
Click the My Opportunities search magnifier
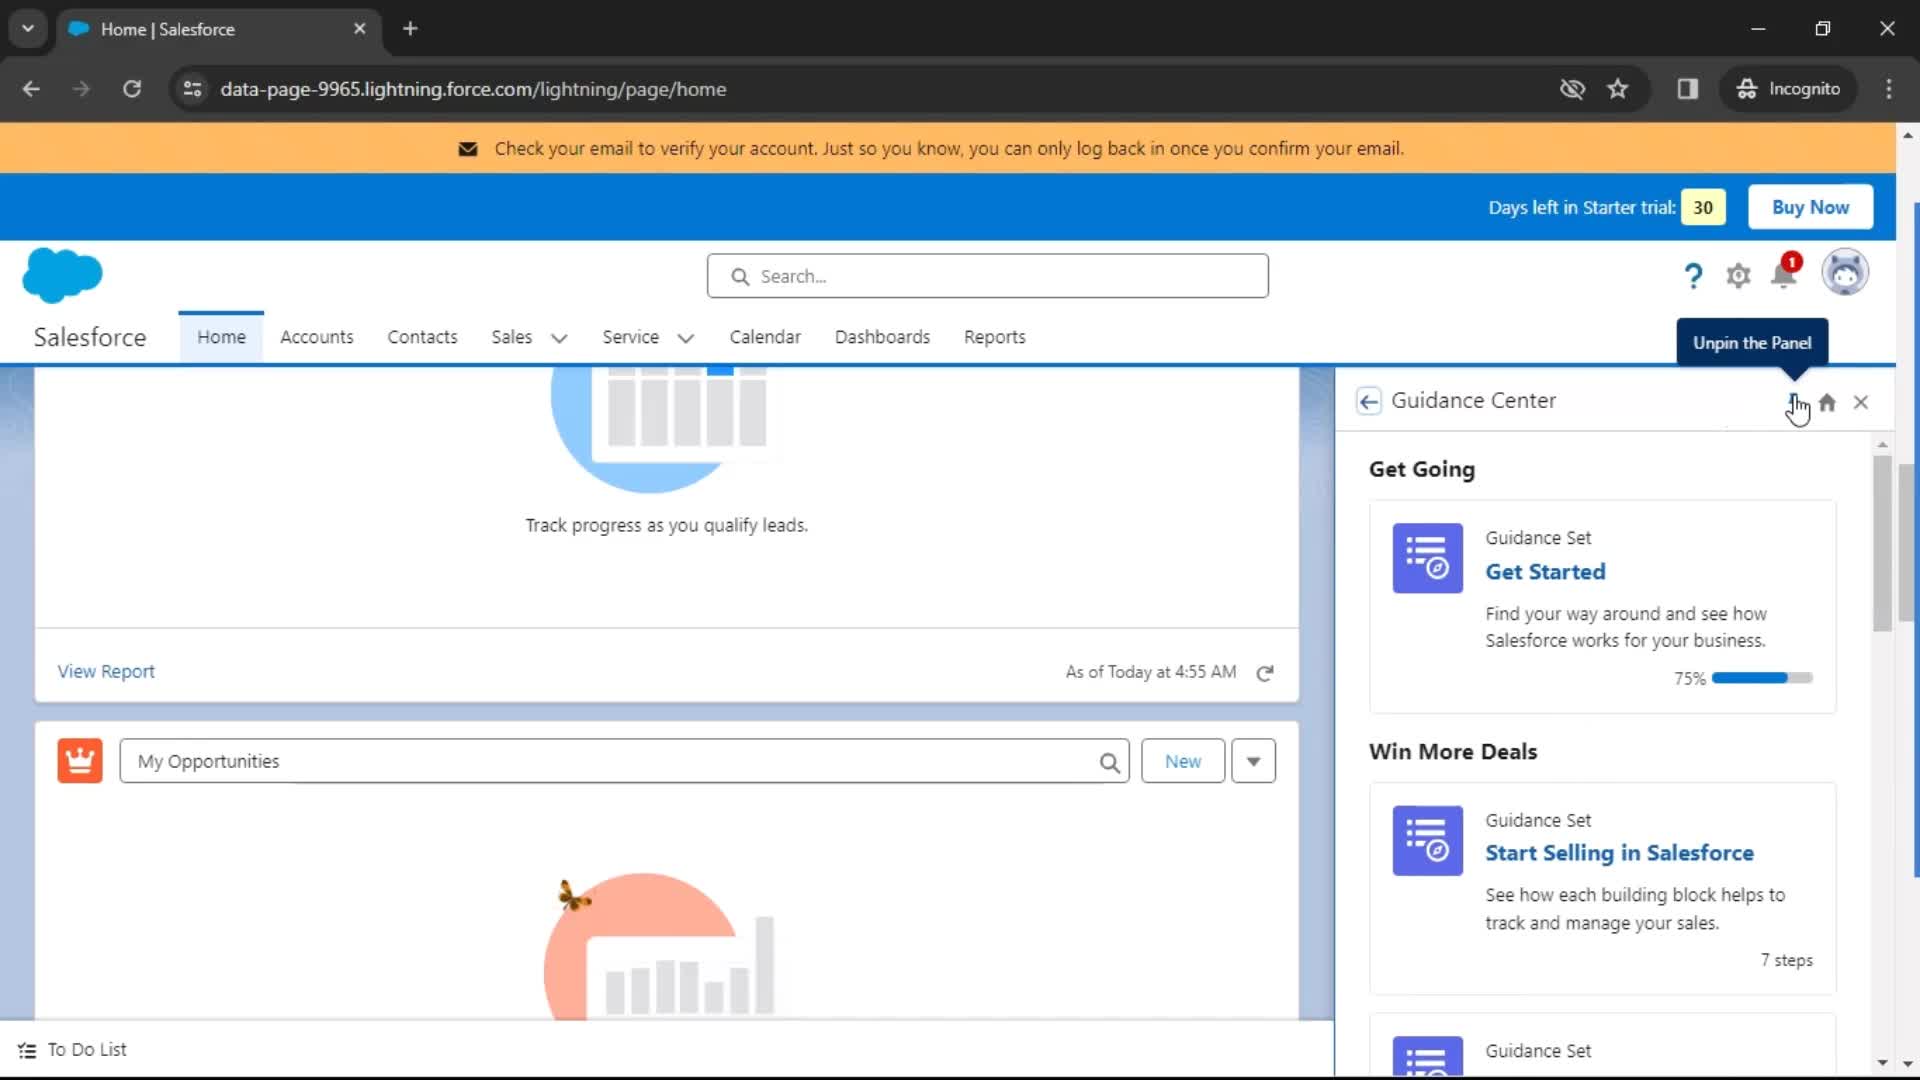click(1109, 763)
